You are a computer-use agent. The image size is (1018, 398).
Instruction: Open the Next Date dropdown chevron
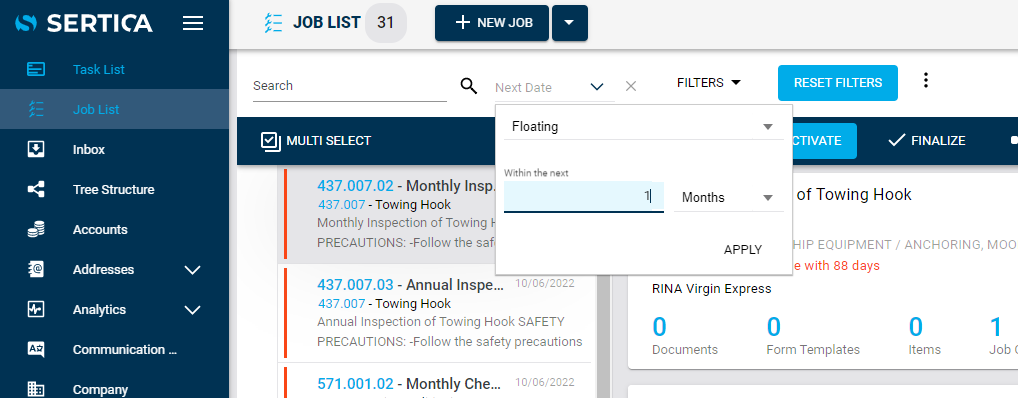[x=597, y=87]
